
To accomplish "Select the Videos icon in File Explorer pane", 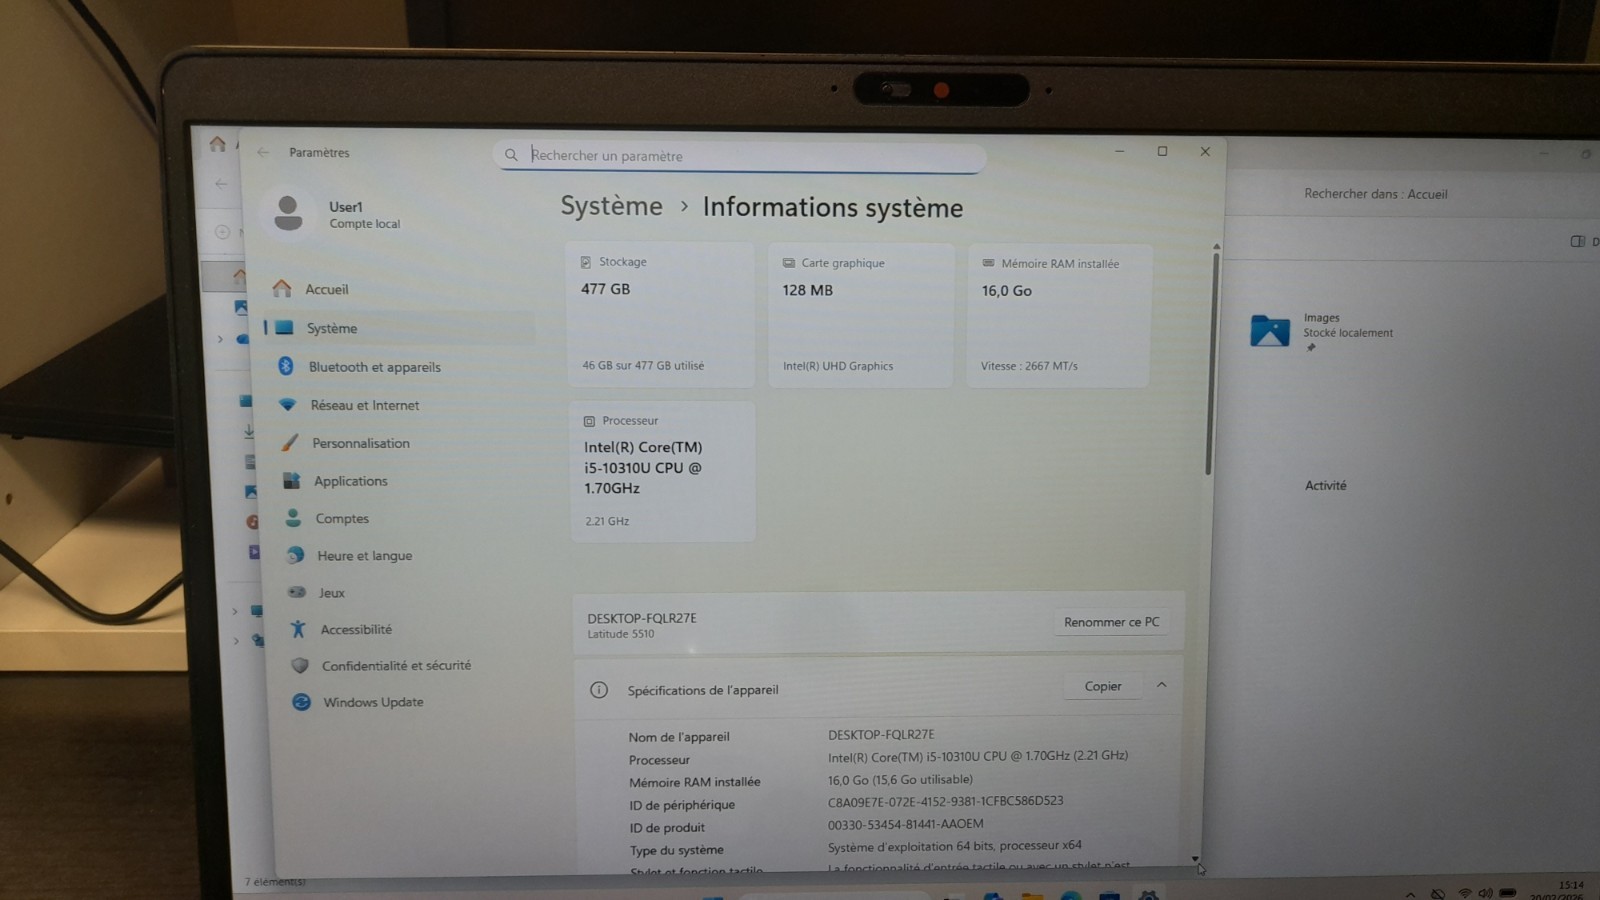I will point(254,552).
